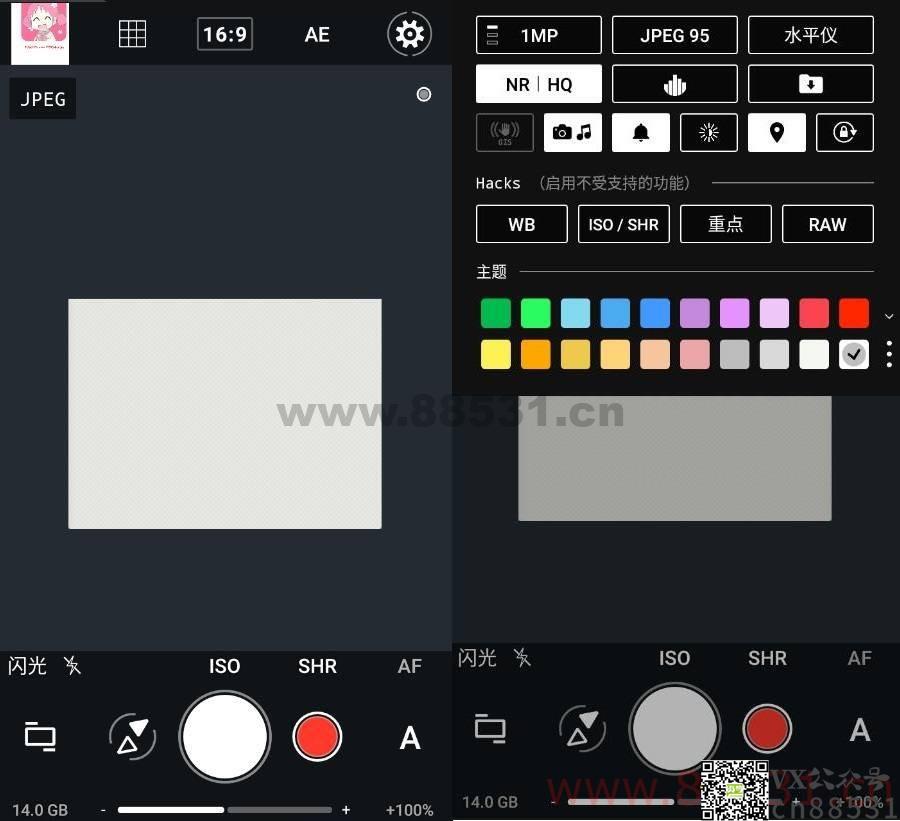900x821 pixels.
Task: Select the SHR tab in left panel
Action: click(x=317, y=666)
